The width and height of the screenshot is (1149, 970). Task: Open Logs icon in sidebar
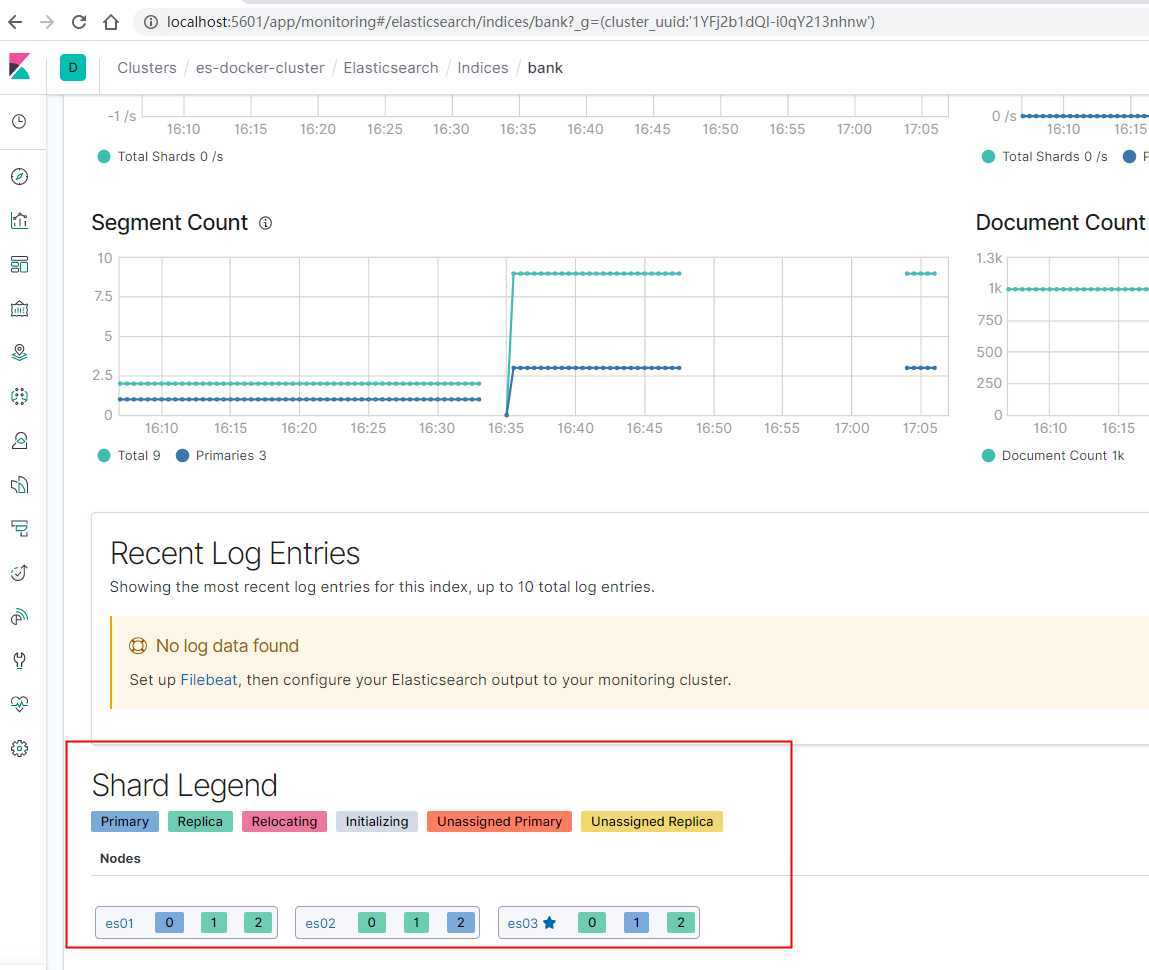[20, 484]
